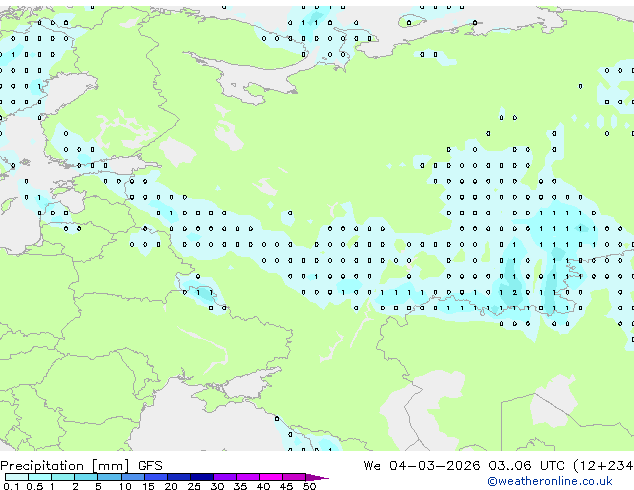Viewport: 634px width, 490px height.
Task: Click the '25' legend scale label
Action: tap(194, 486)
